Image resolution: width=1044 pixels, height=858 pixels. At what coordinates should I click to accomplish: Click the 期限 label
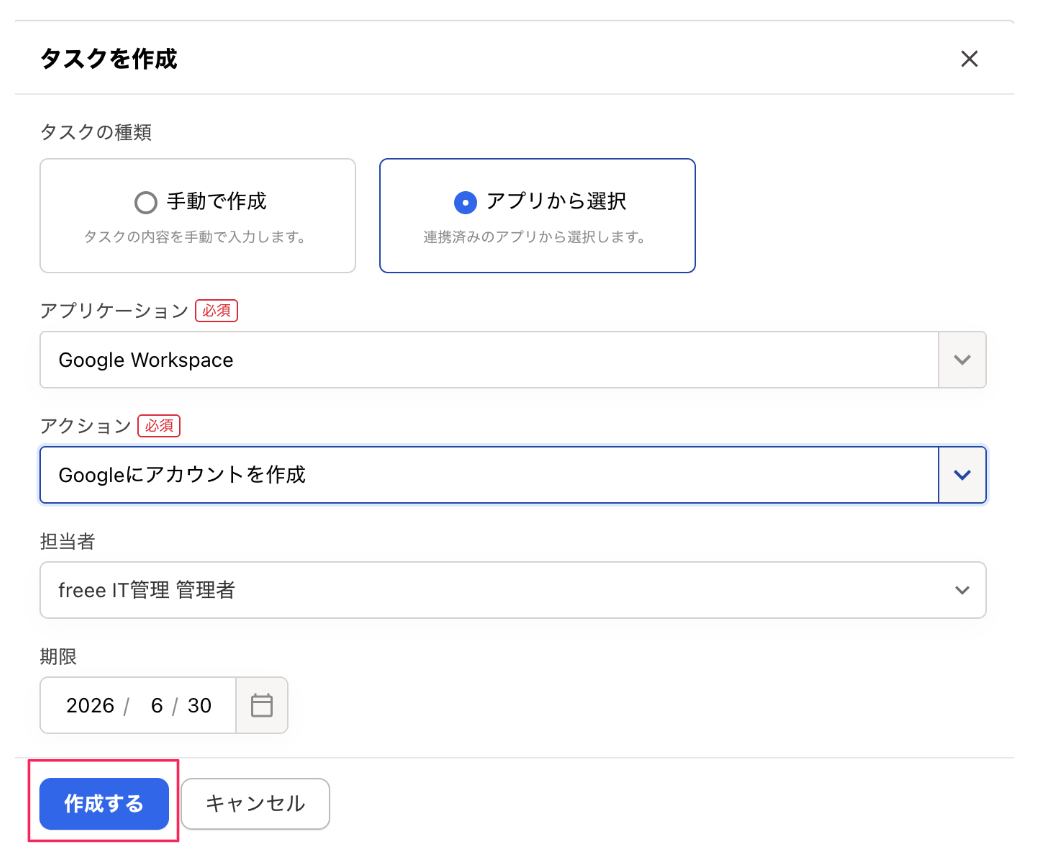(x=59, y=656)
